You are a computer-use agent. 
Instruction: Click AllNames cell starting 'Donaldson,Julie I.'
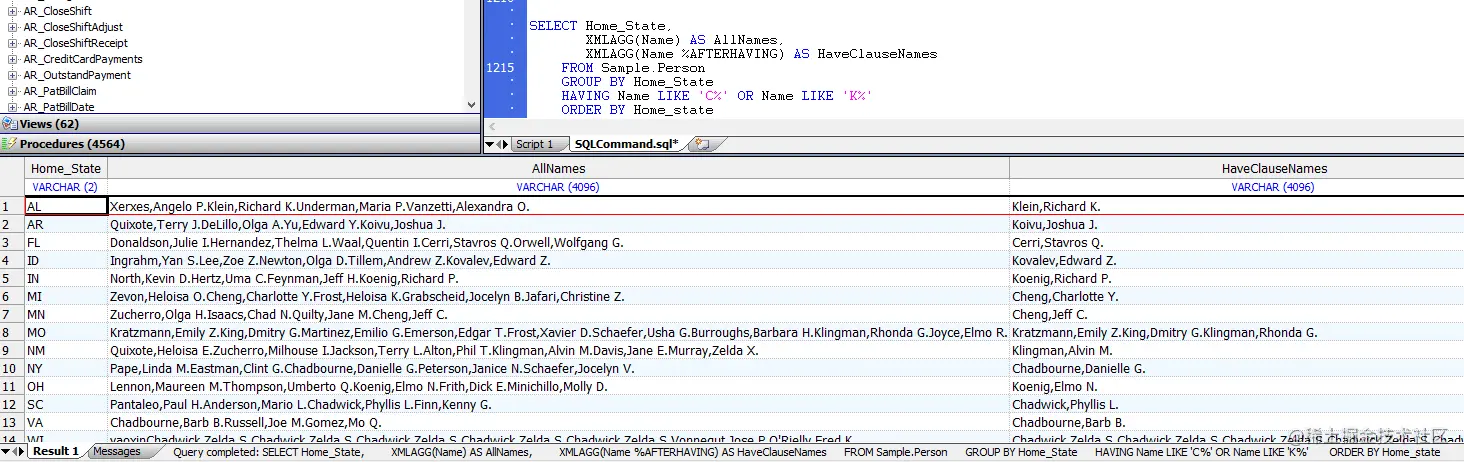558,242
